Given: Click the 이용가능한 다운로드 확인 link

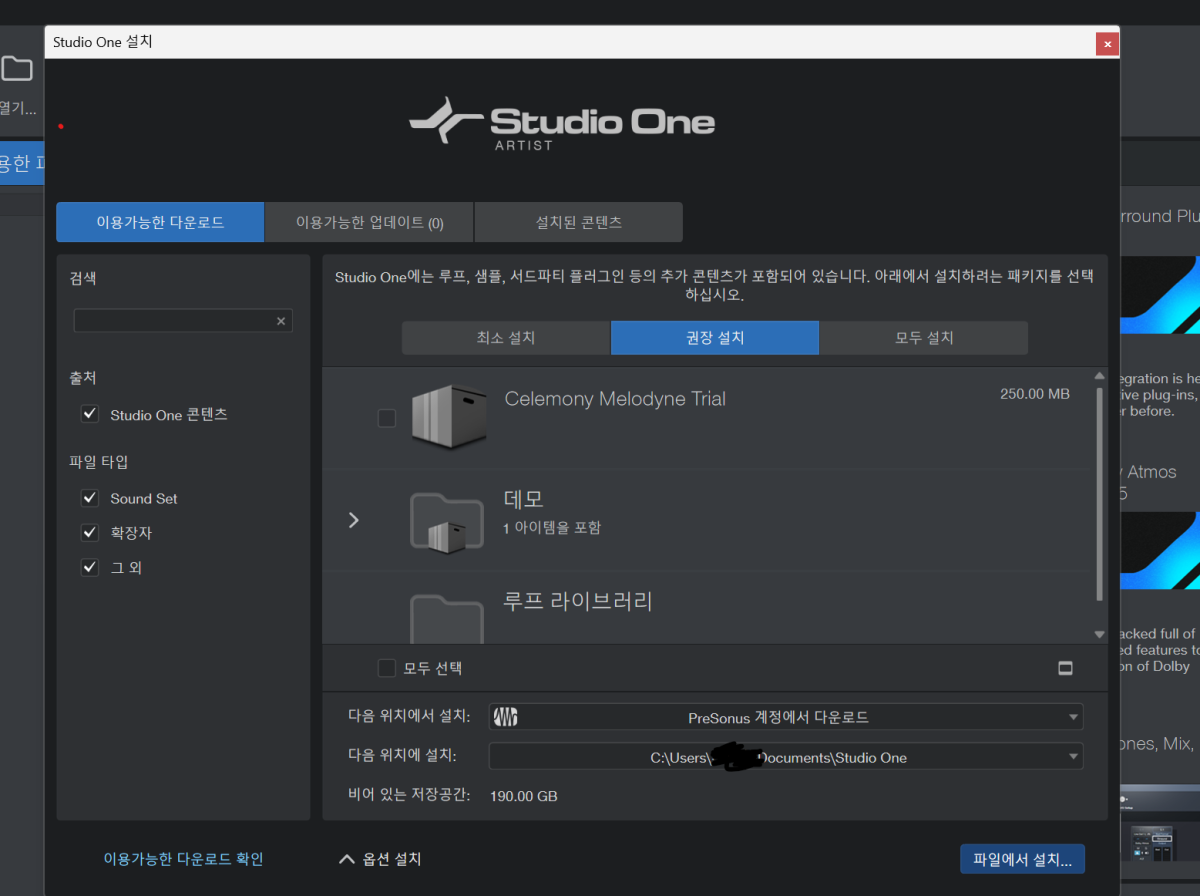Looking at the screenshot, I should 183,859.
